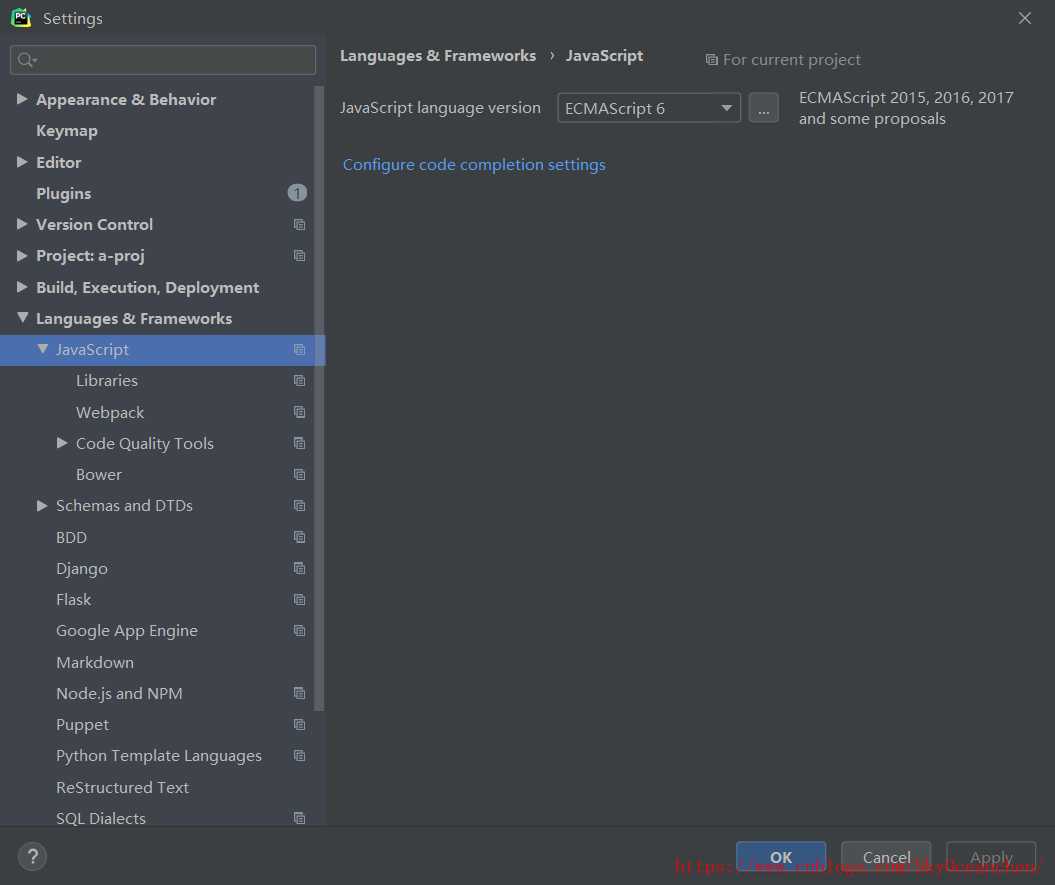Image resolution: width=1055 pixels, height=885 pixels.
Task: Click project-level icon beside Webpack
Action: 299,412
